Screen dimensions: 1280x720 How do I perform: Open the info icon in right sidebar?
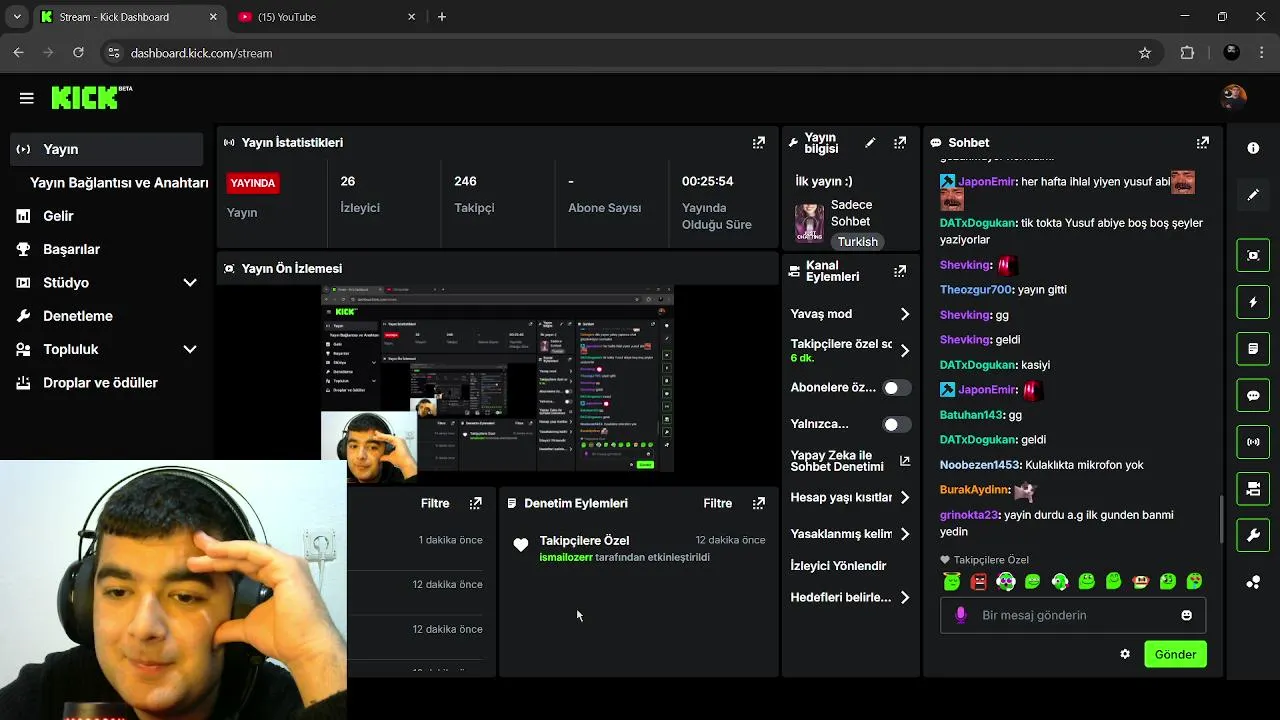click(x=1253, y=148)
